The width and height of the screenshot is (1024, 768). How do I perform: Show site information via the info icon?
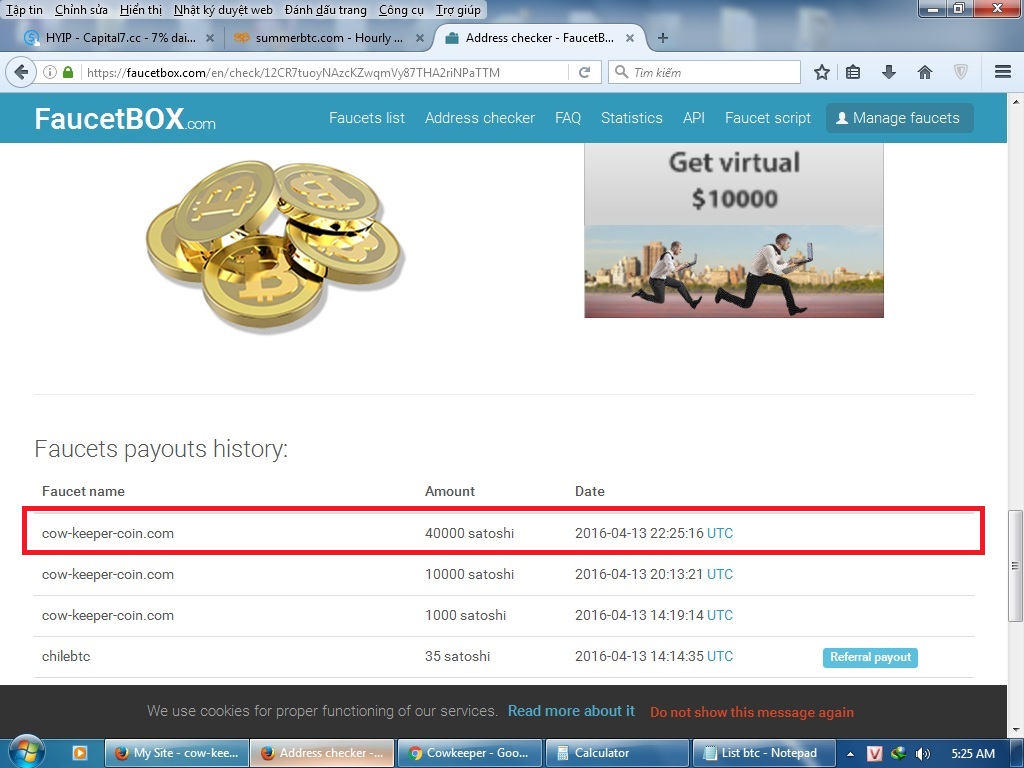(x=50, y=72)
